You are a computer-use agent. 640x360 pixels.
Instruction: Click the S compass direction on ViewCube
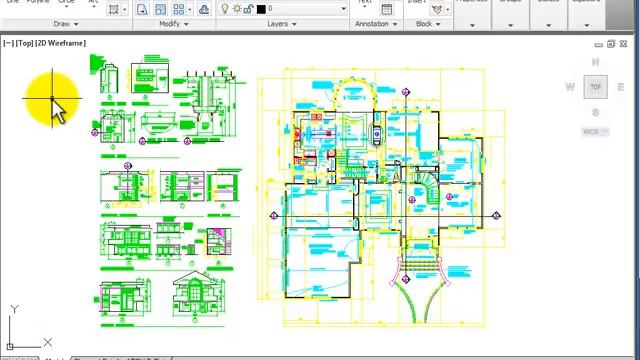pos(596,112)
